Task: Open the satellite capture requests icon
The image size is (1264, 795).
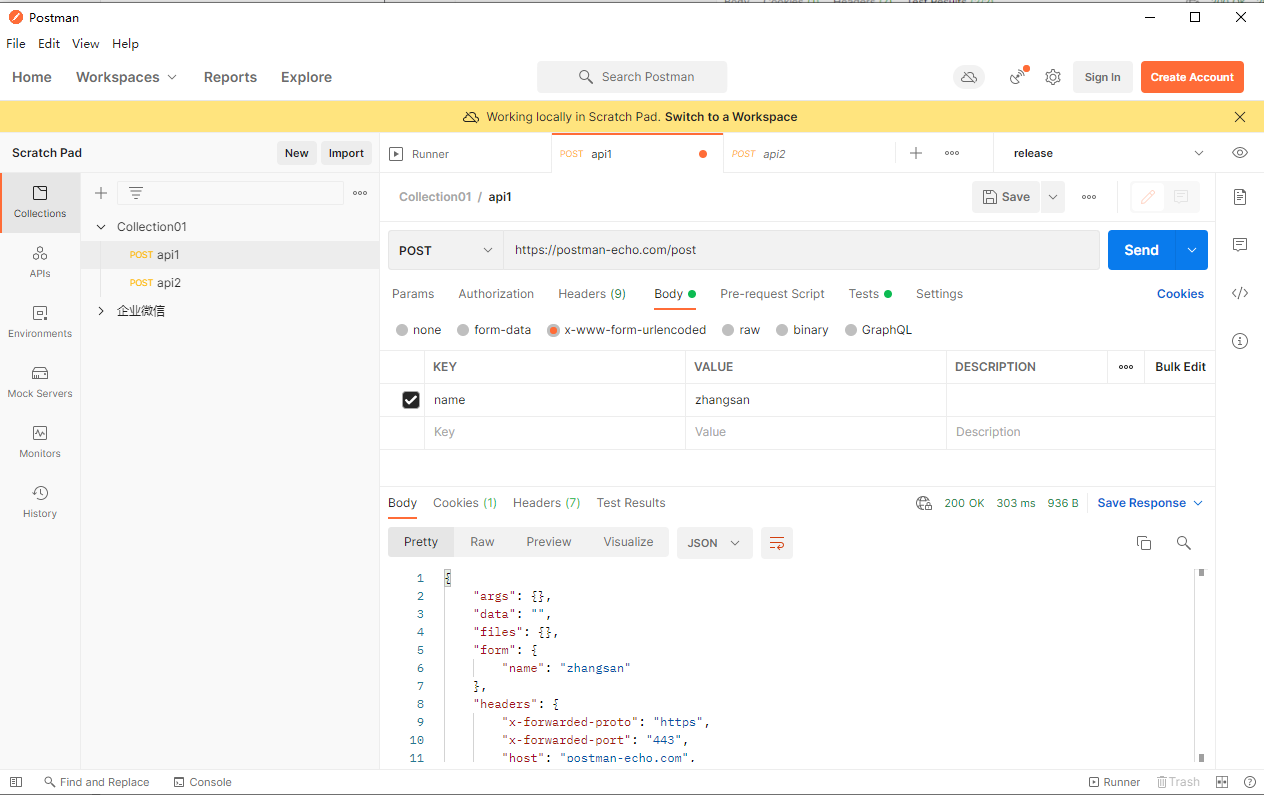Action: (1018, 77)
